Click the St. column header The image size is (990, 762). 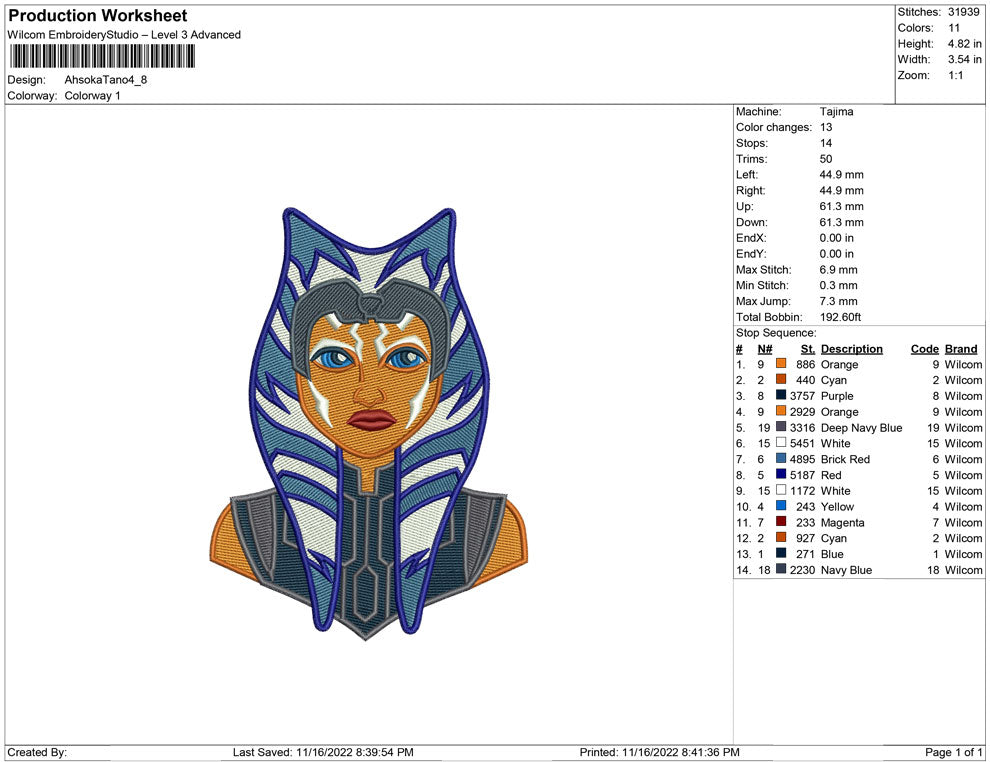click(x=808, y=349)
